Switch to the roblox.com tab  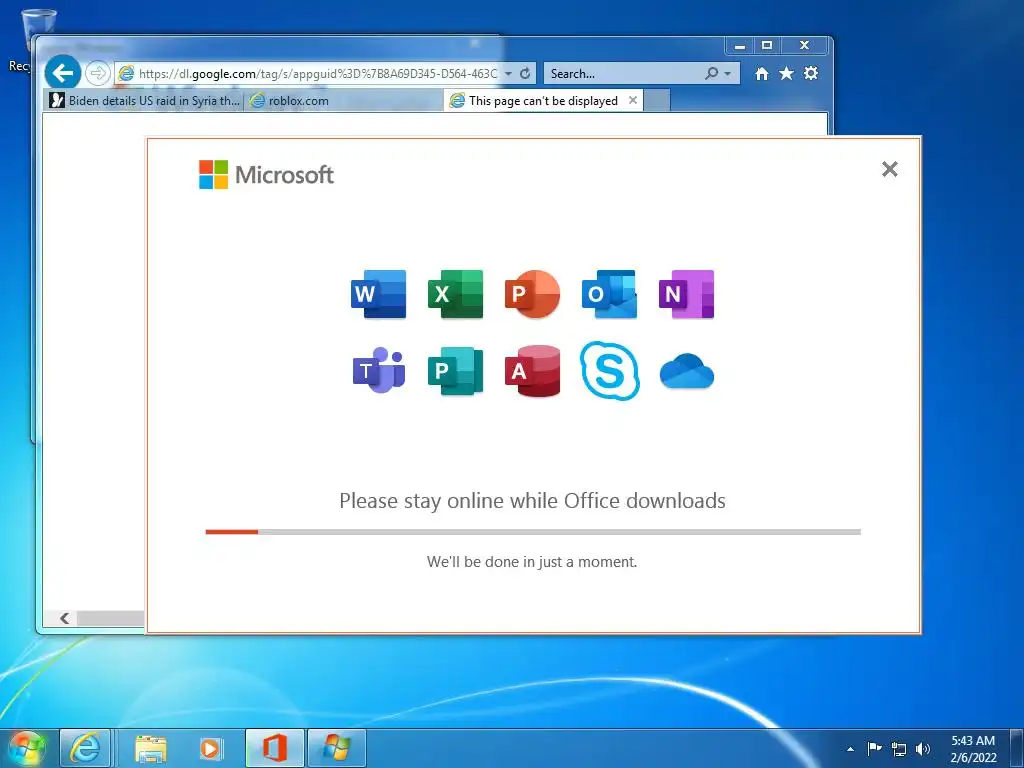(344, 101)
